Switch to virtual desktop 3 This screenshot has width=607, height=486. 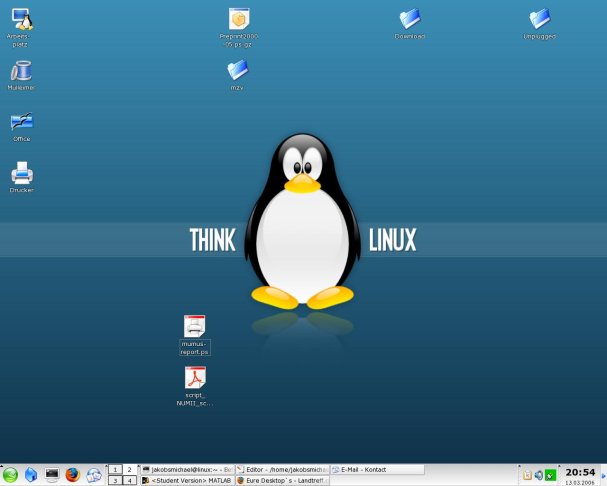[115, 481]
